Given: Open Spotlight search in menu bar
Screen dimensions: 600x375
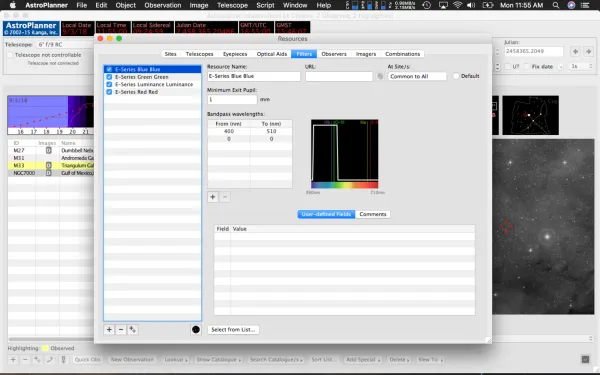Looking at the screenshot, I should tap(556, 5).
